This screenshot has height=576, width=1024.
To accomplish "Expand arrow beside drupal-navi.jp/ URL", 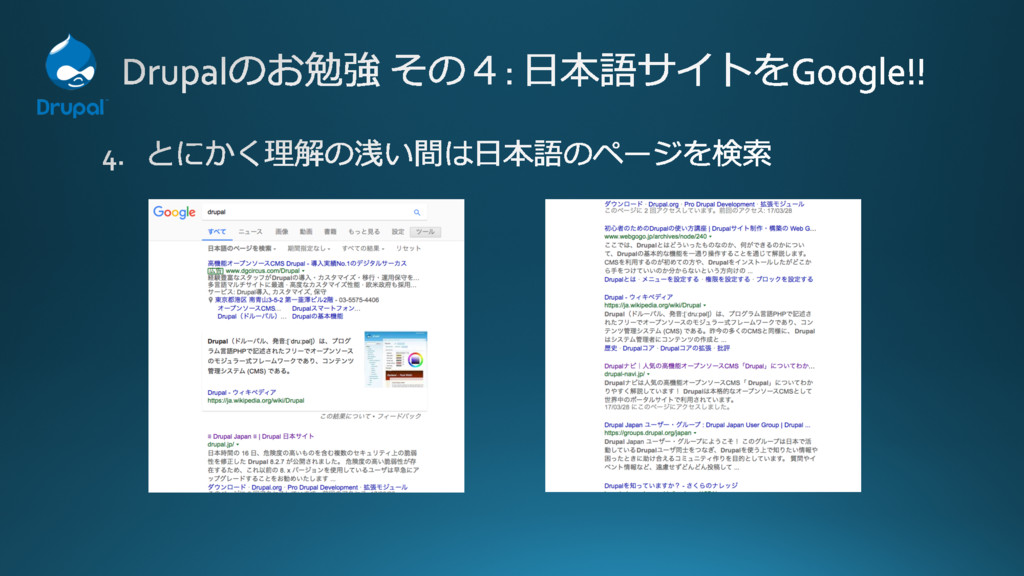I will [648, 374].
